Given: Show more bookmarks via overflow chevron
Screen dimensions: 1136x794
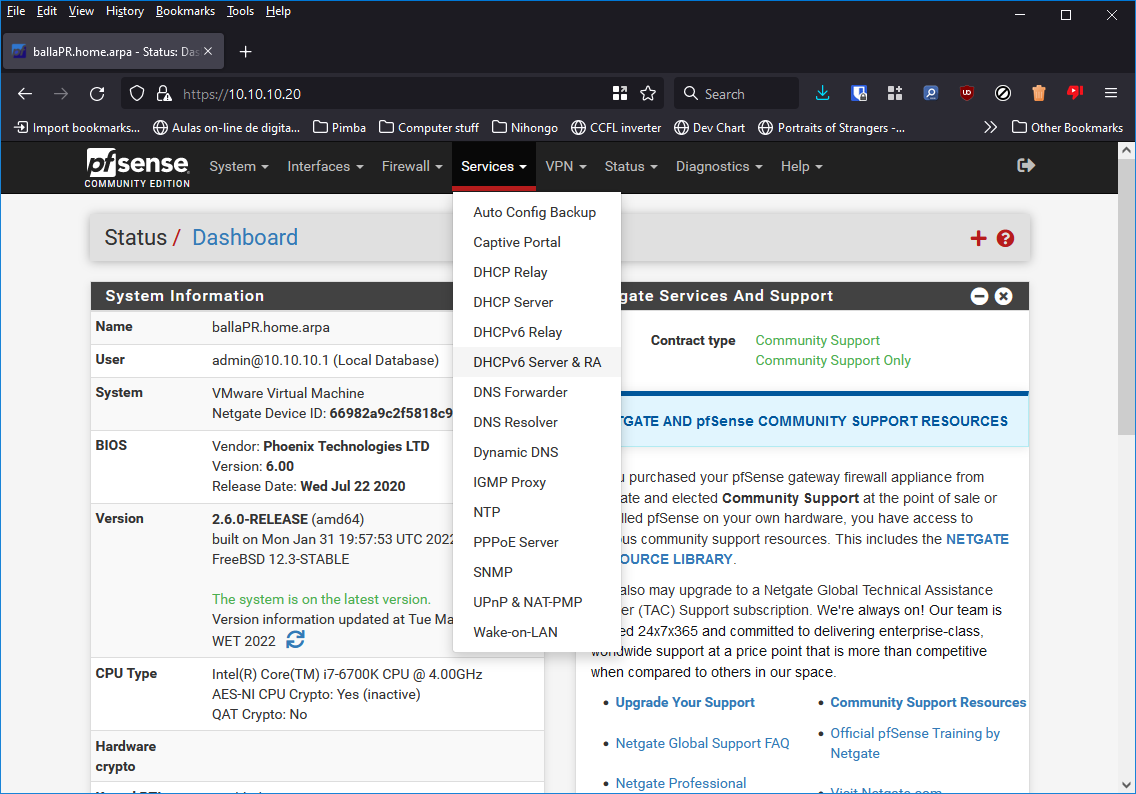Looking at the screenshot, I should (x=990, y=127).
